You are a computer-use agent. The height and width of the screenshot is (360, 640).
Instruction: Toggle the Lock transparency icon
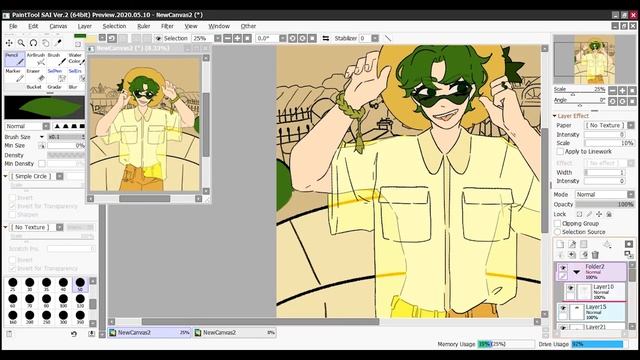579,214
